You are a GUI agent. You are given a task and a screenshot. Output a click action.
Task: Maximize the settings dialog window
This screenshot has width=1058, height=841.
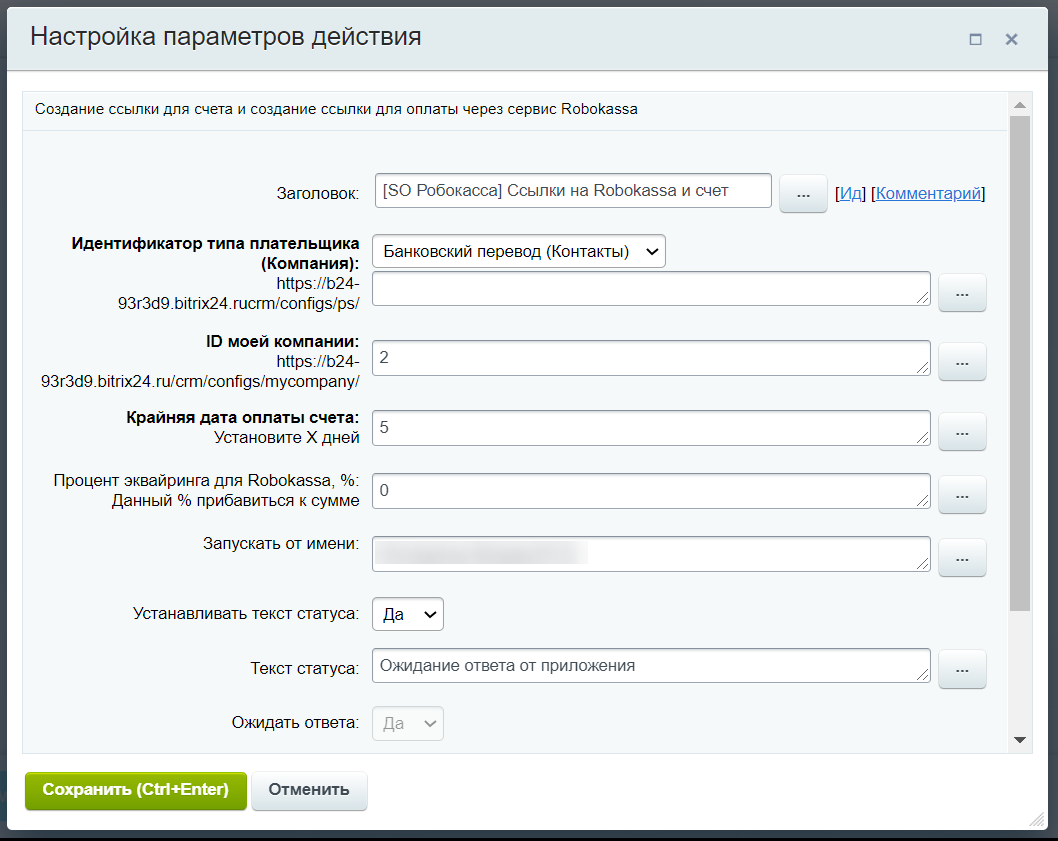tap(975, 38)
